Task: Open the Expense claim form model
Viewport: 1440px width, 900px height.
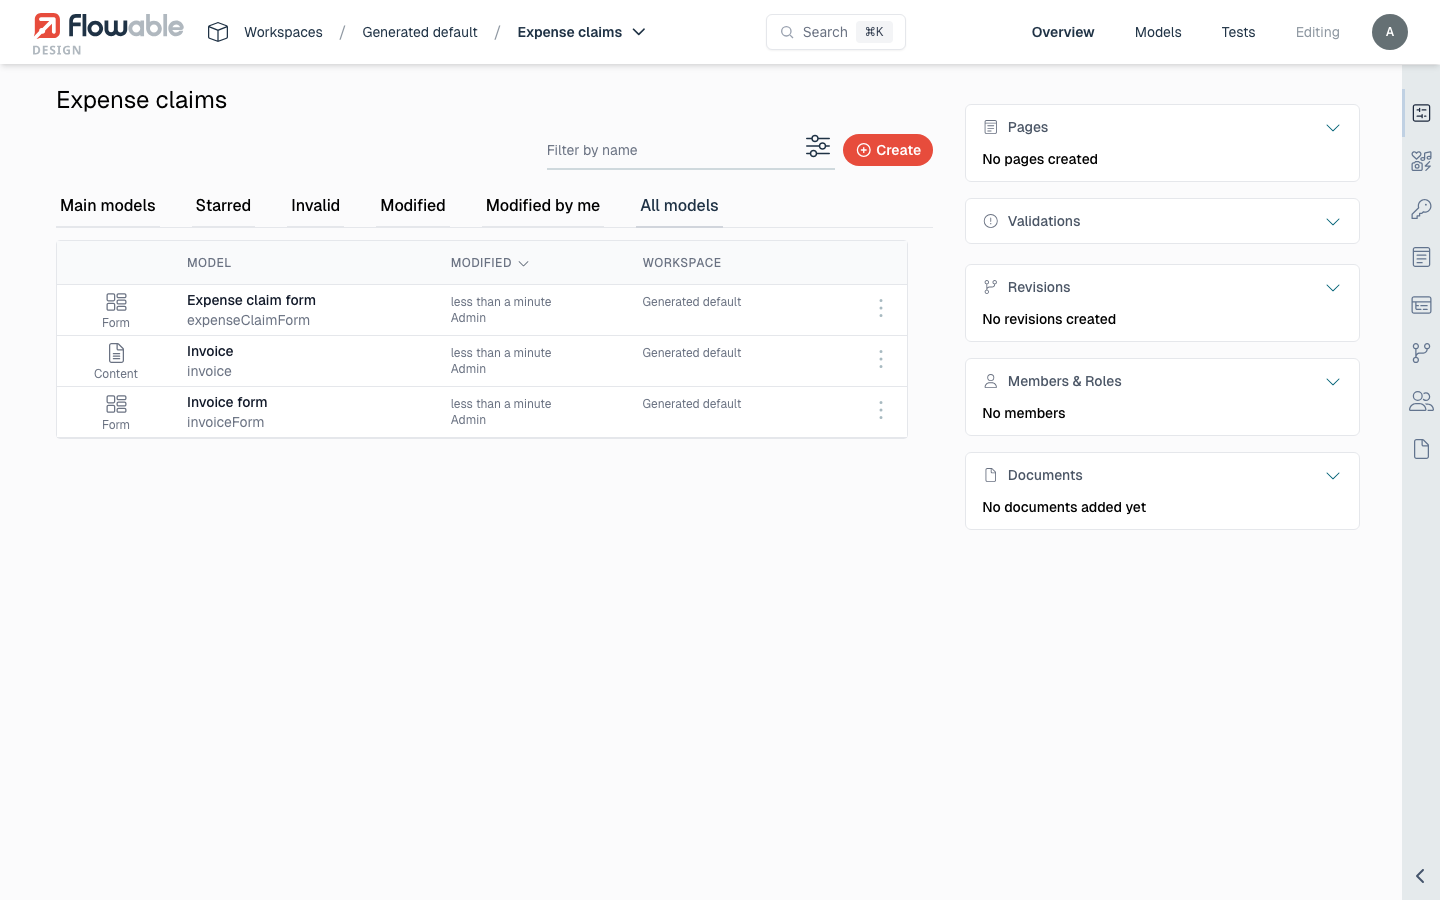Action: pos(251,300)
